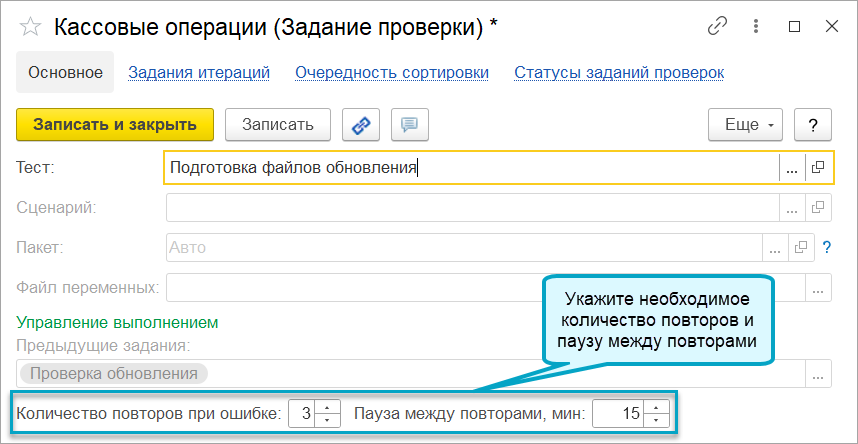The height and width of the screenshot is (444, 858).
Task: Open Очередность сортировки link tab
Action: (392, 72)
